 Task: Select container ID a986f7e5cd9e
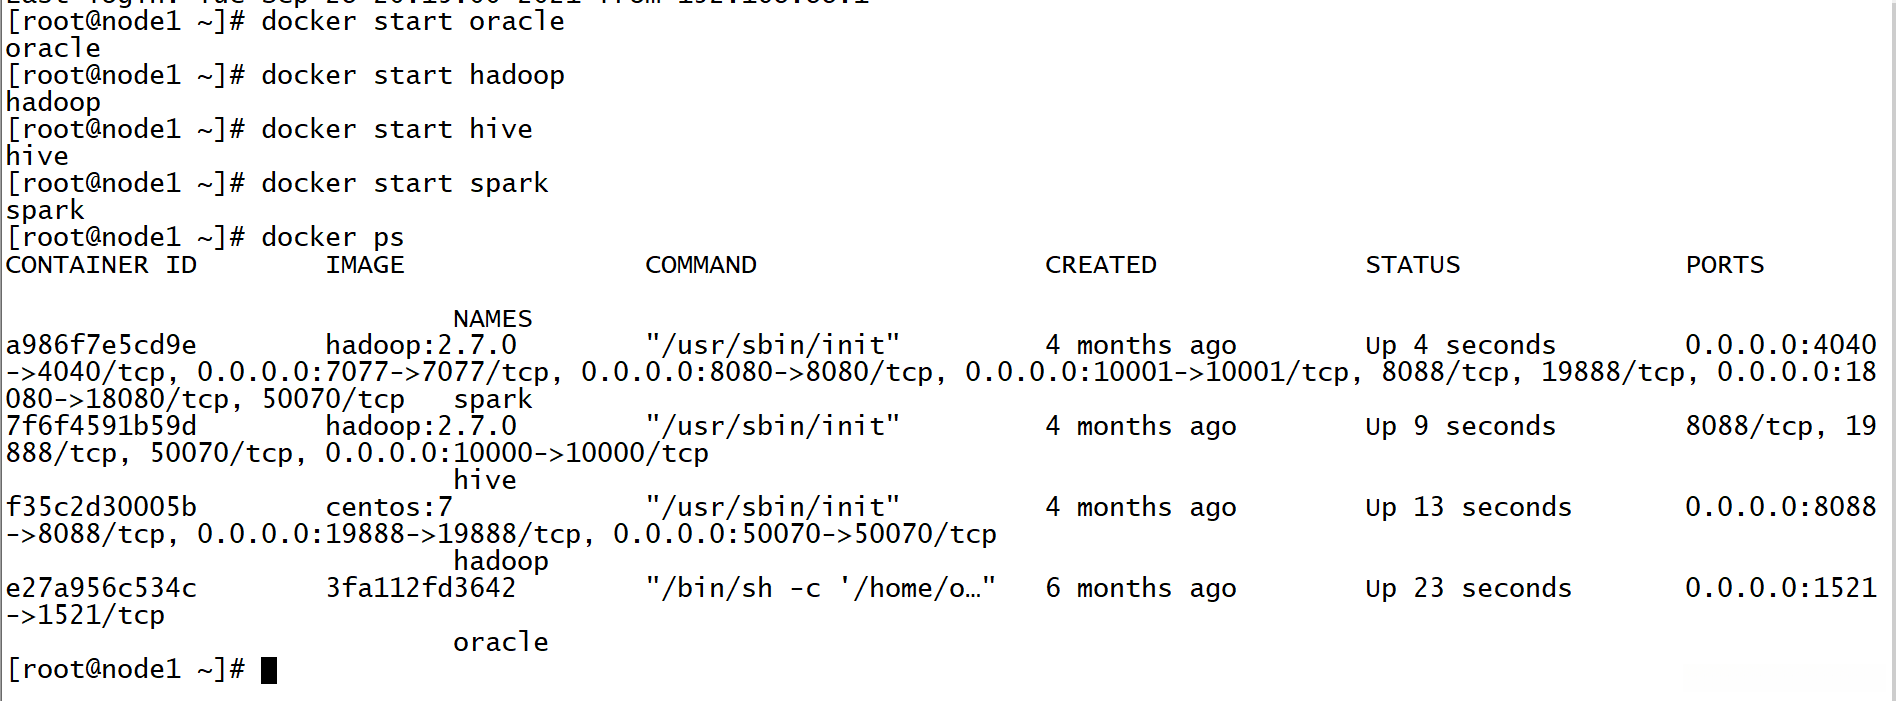coord(101,346)
